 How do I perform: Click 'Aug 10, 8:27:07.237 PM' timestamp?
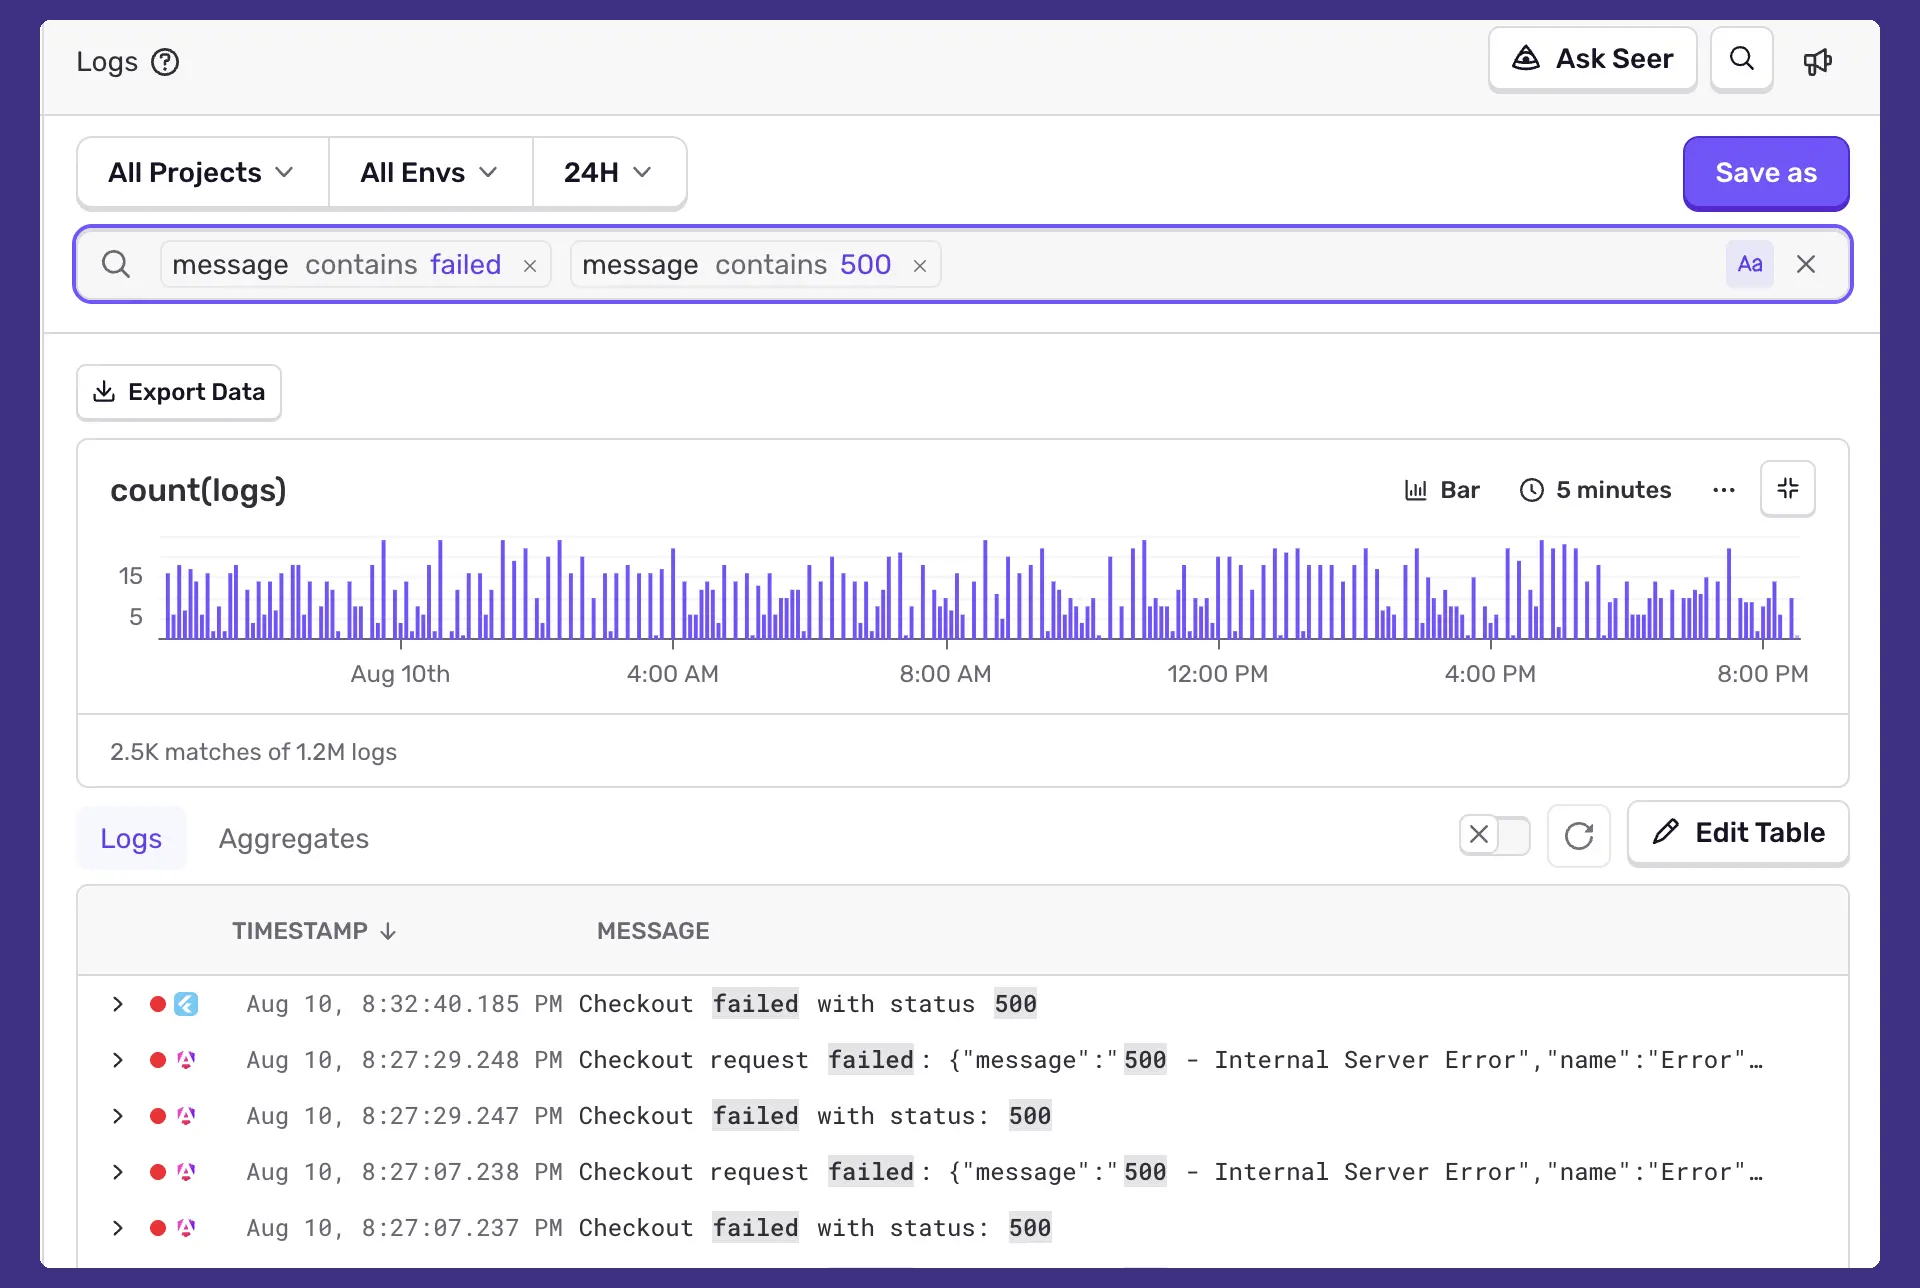click(404, 1228)
